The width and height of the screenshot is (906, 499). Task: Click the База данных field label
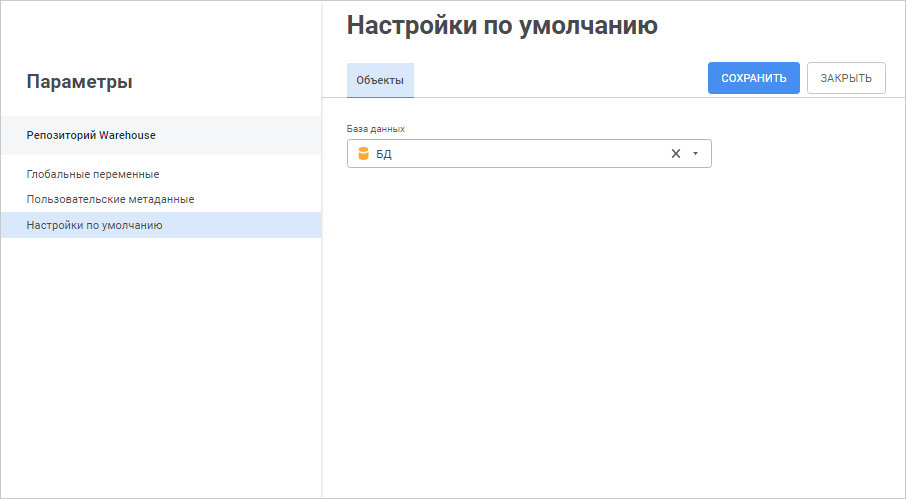click(375, 129)
